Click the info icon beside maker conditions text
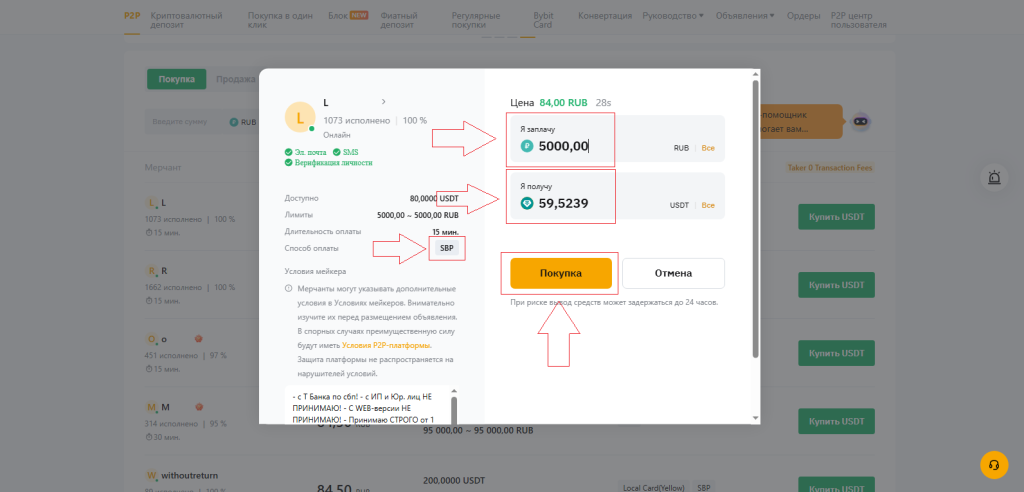 pyautogui.click(x=289, y=289)
